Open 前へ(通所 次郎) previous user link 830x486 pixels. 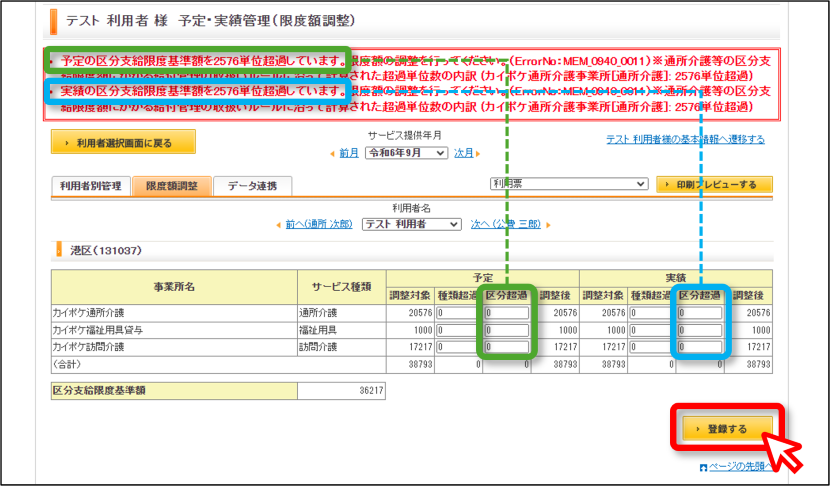[x=319, y=224]
